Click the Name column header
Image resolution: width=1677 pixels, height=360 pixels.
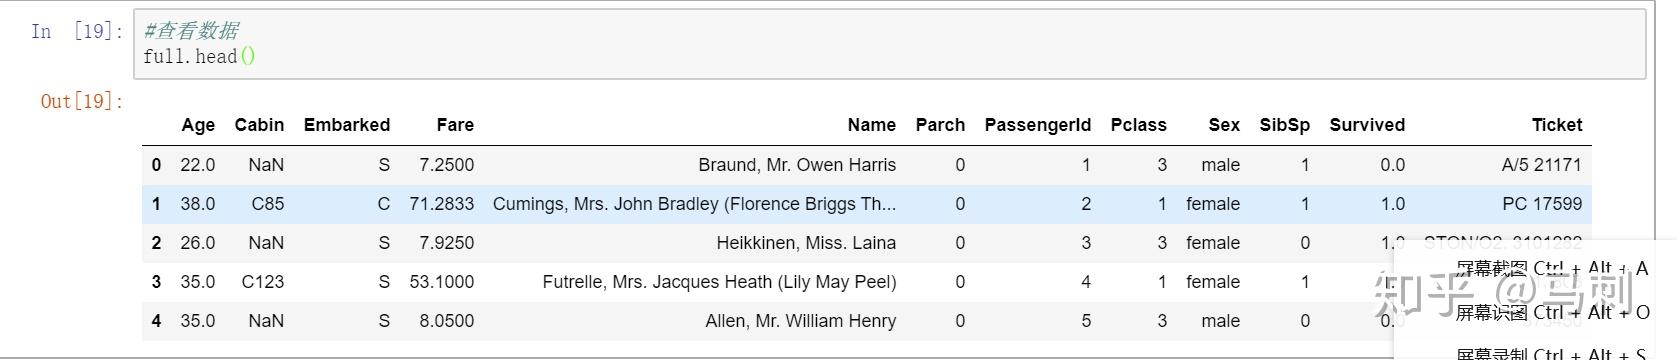(x=872, y=125)
